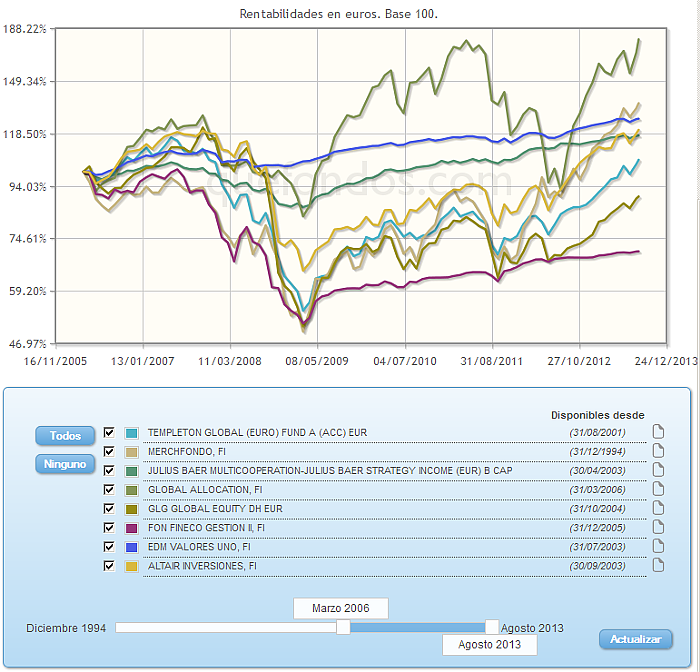Viewport: 700px width, 672px height.
Task: Click the Disponibles desde column header
Action: point(597,415)
